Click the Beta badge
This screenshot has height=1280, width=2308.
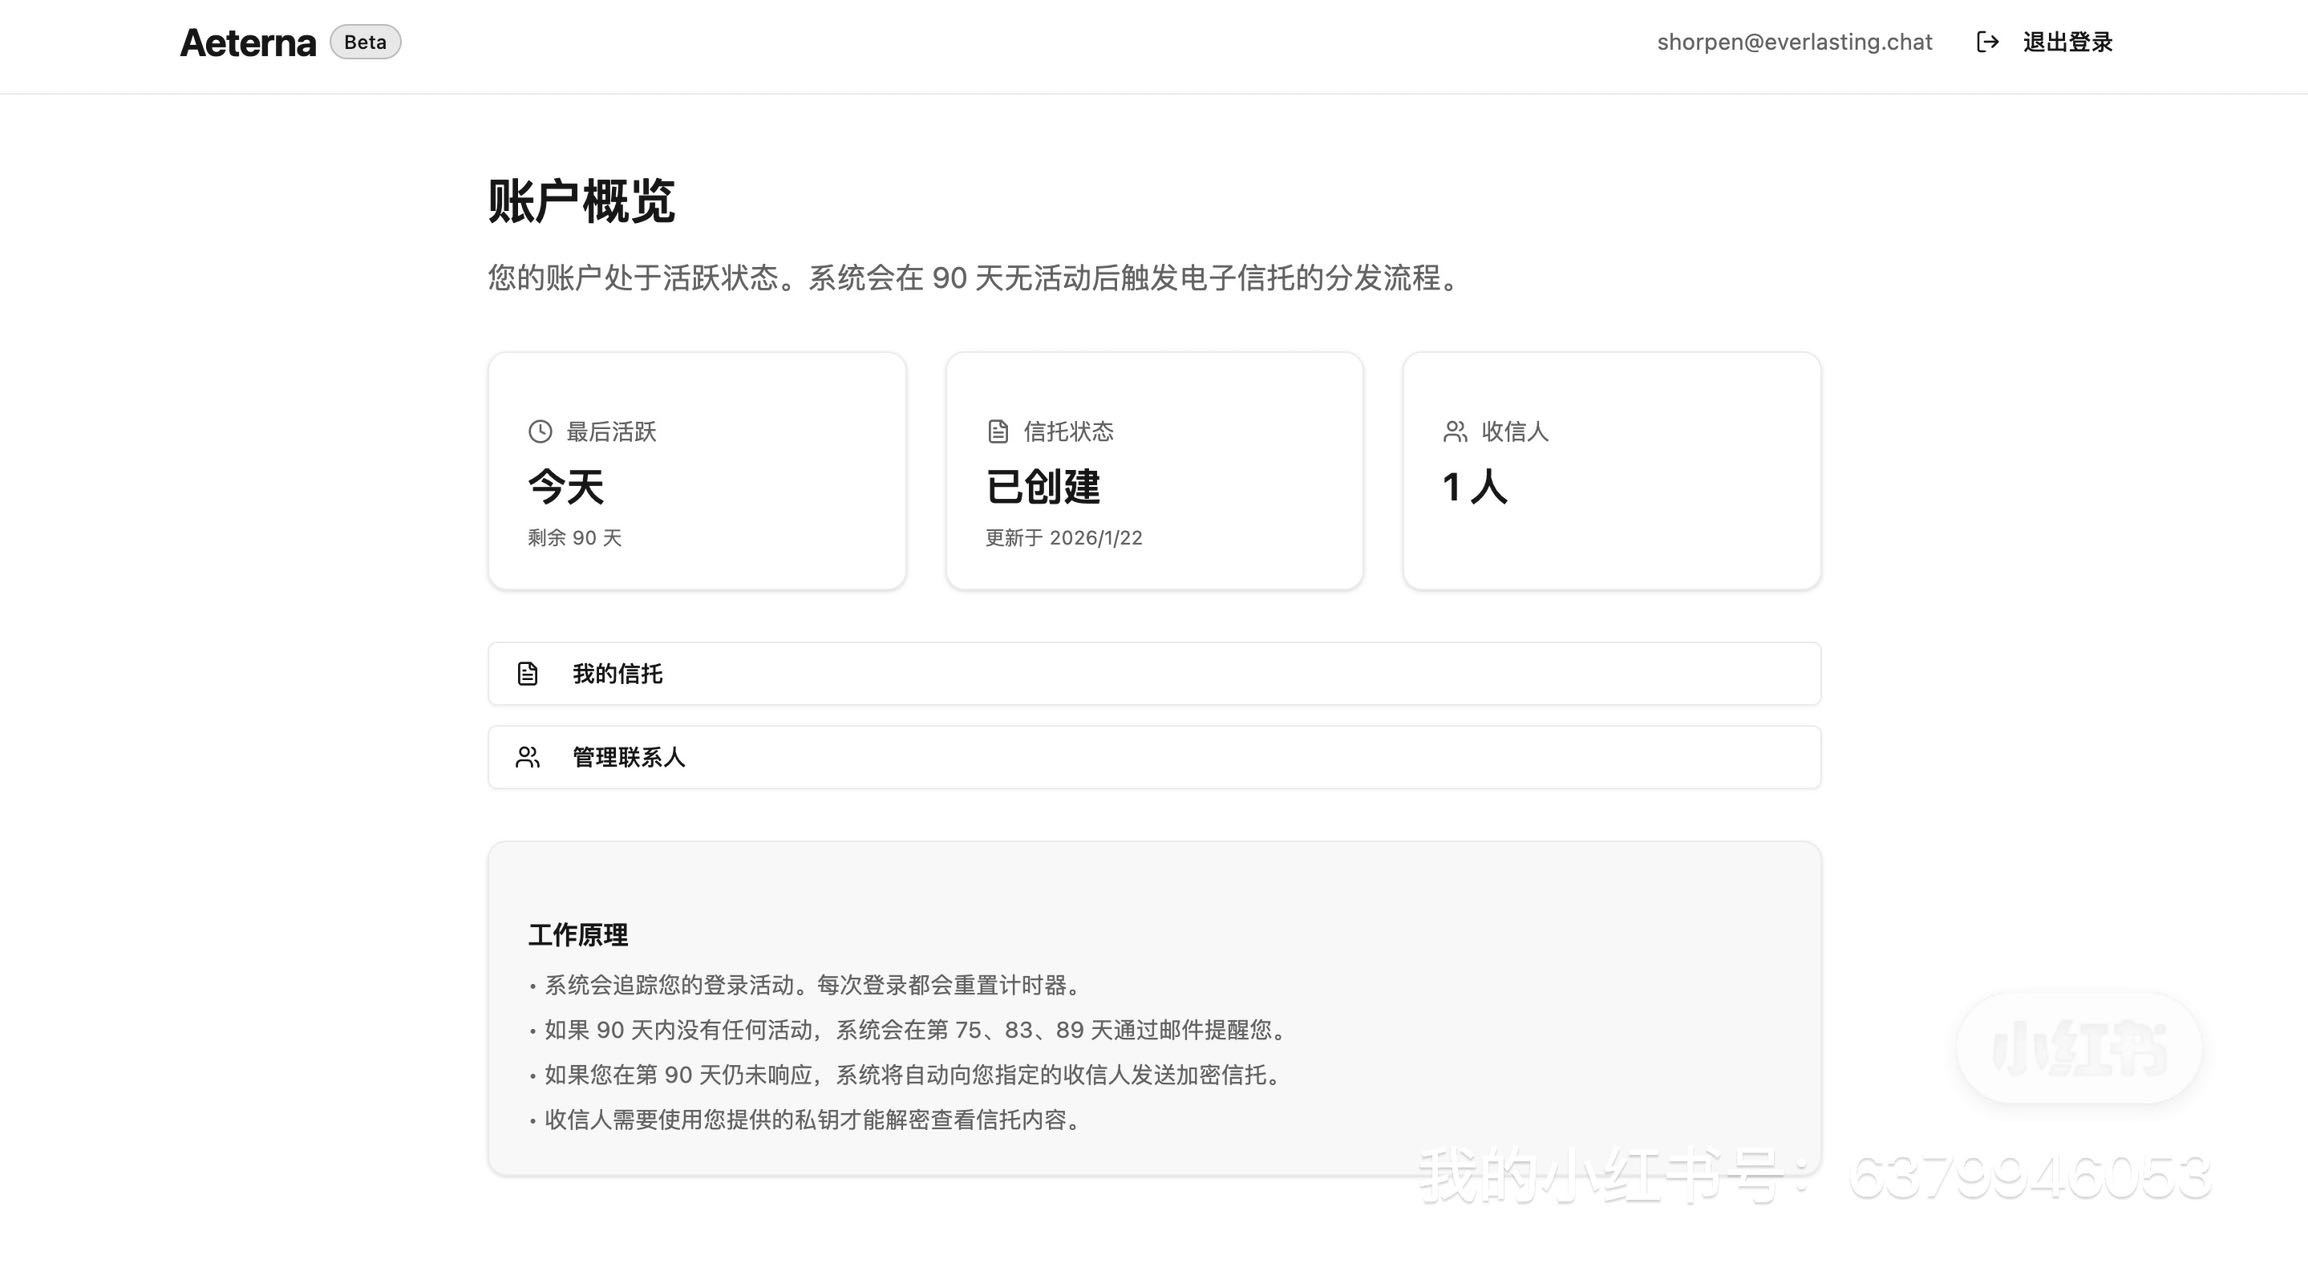(x=365, y=42)
